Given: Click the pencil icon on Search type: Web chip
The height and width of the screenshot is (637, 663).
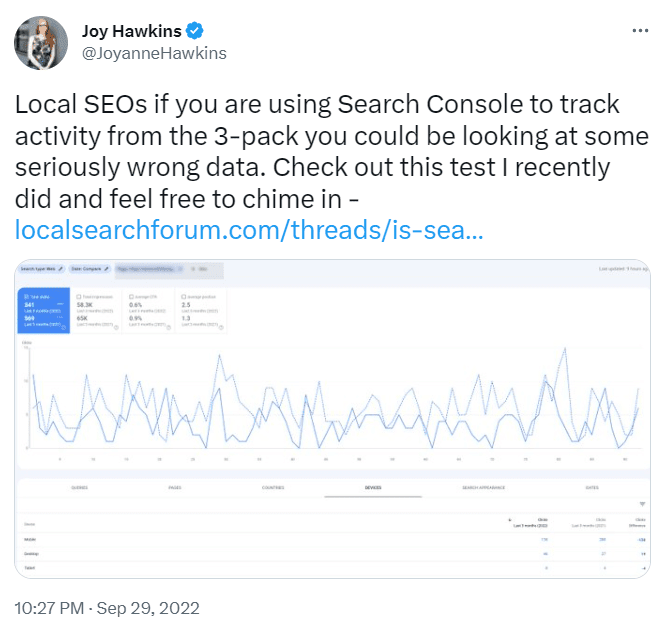Looking at the screenshot, I should 60,269.
